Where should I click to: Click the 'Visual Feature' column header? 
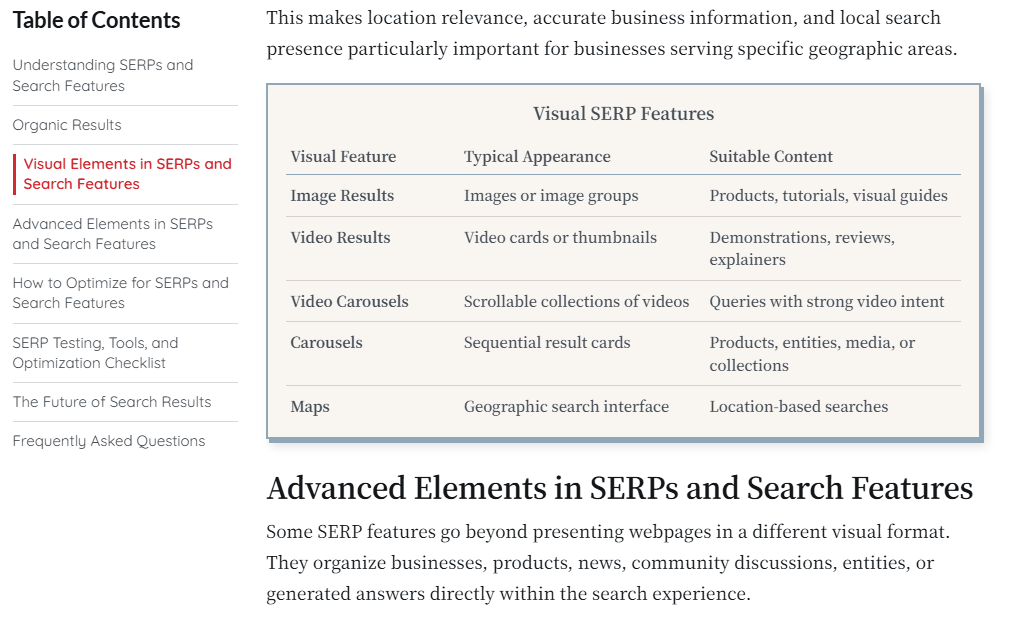(x=343, y=157)
